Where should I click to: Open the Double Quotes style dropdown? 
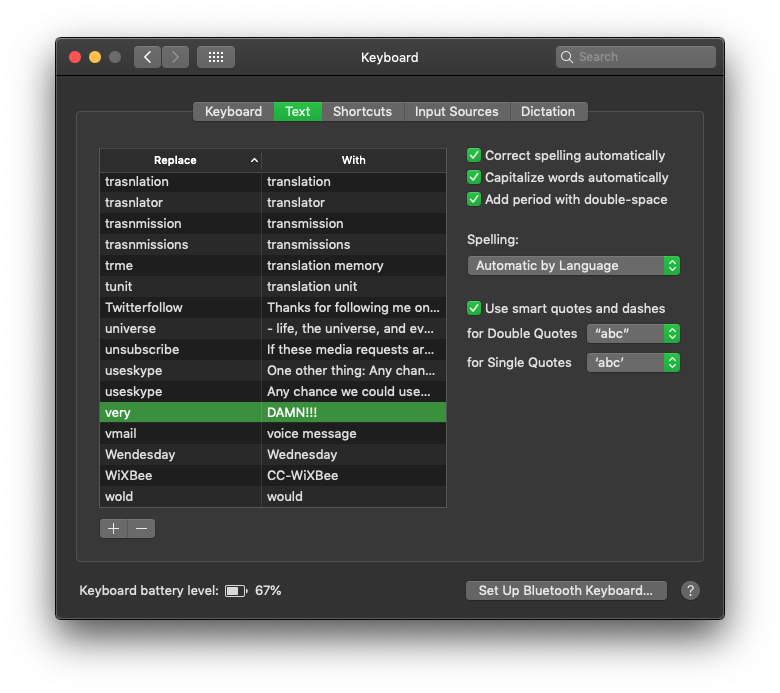633,333
